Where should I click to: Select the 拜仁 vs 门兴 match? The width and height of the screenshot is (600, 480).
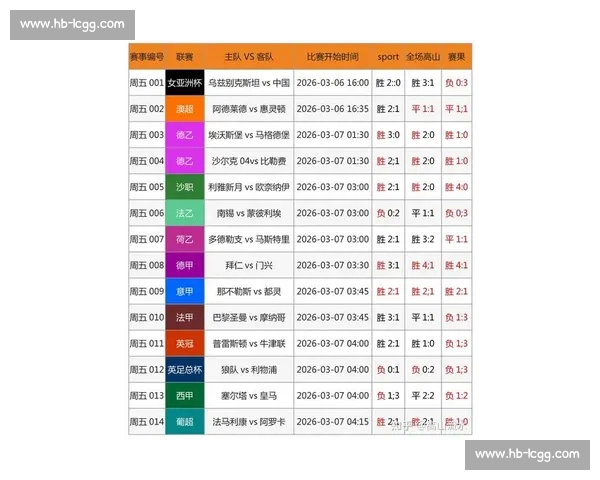click(x=249, y=265)
